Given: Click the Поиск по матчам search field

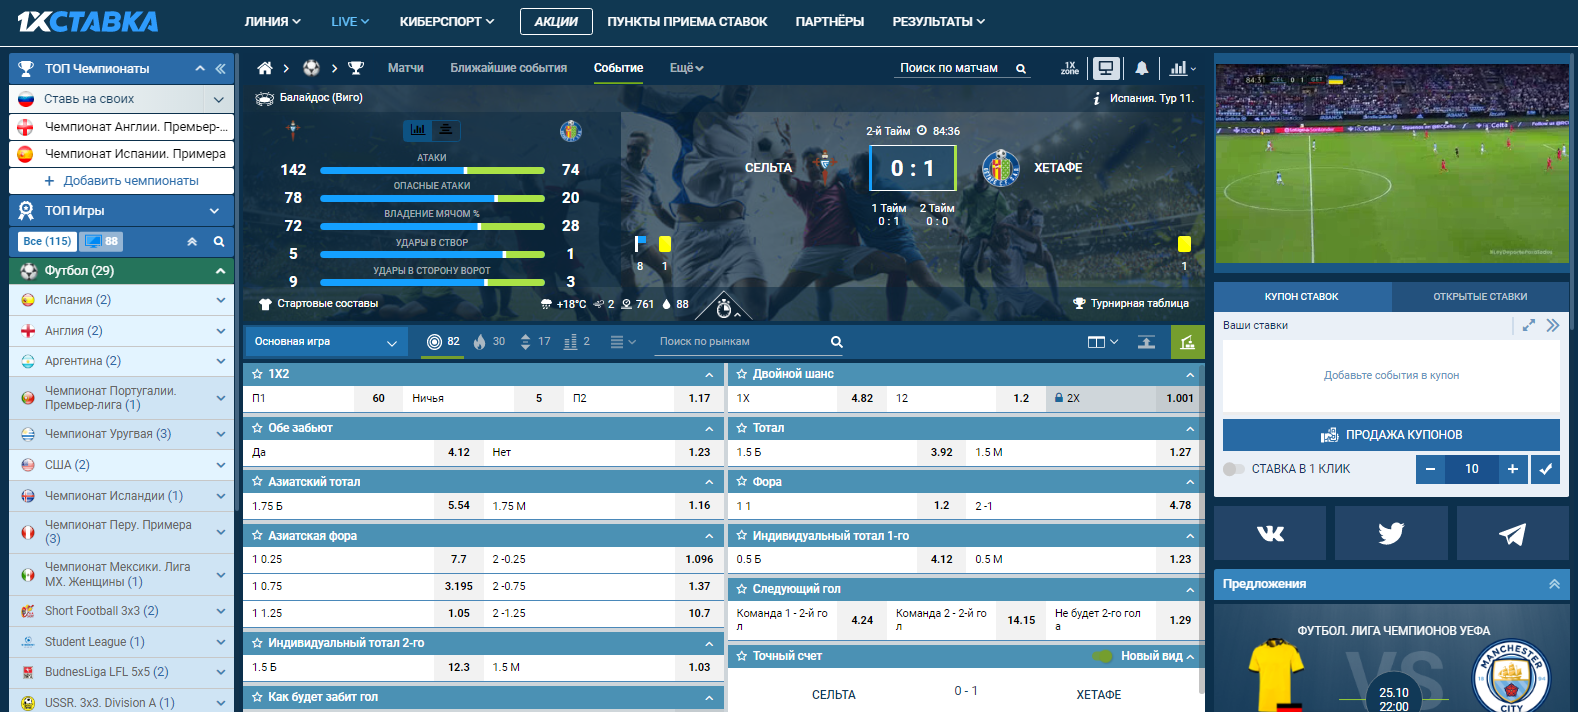Looking at the screenshot, I should 950,68.
